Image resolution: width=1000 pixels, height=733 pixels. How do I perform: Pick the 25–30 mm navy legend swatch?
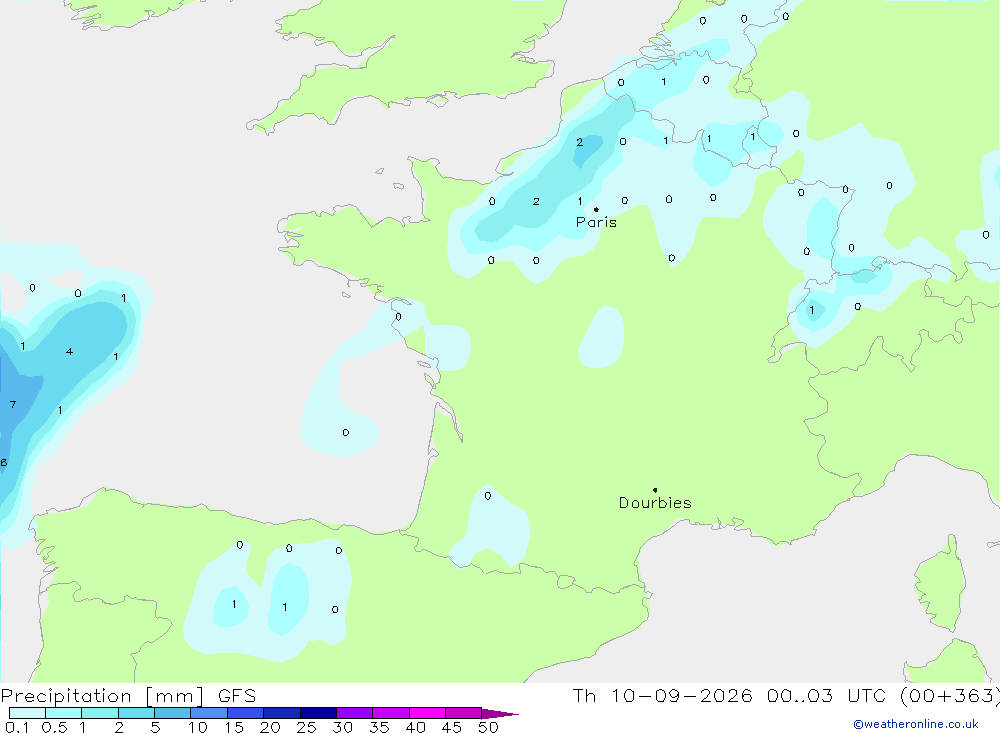[318, 713]
